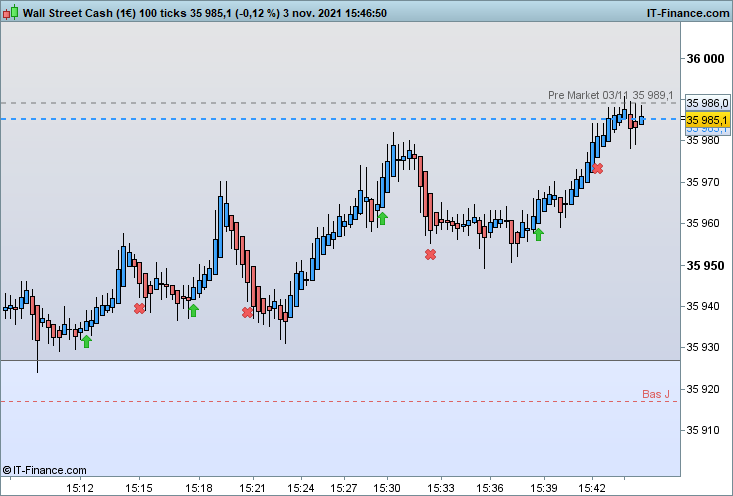Click the 35 986,0 price tag on the axis
The width and height of the screenshot is (733, 496).
[707, 103]
